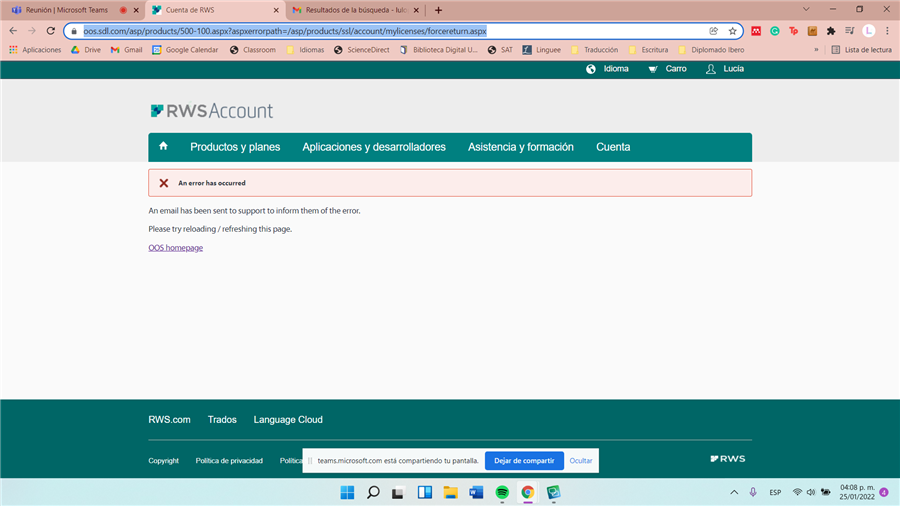Close the Cuenta de RWS tab
The height and width of the screenshot is (506, 900).
(x=276, y=10)
